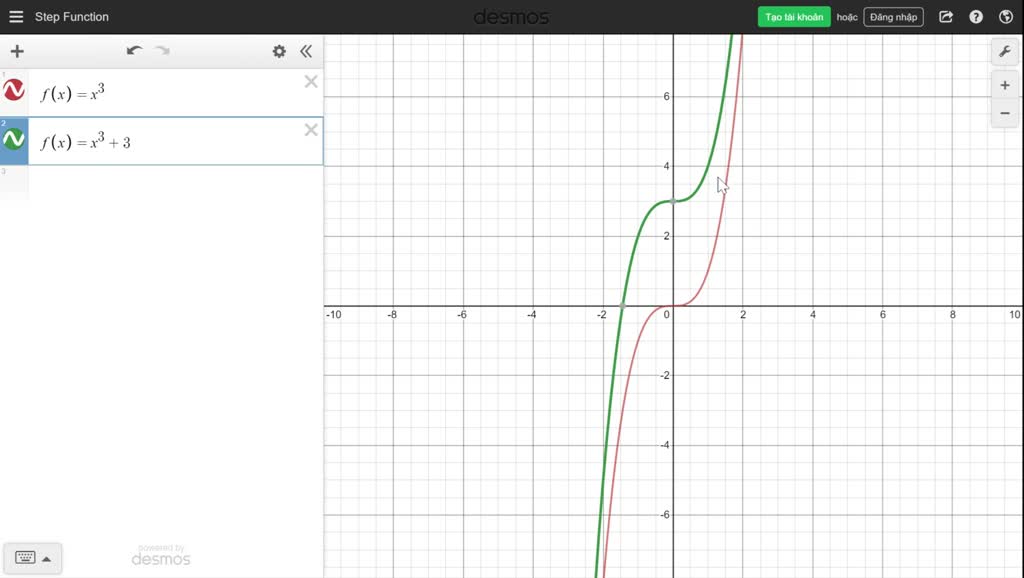Click the Tạo tài khoản button
The width and height of the screenshot is (1024, 578).
794,16
